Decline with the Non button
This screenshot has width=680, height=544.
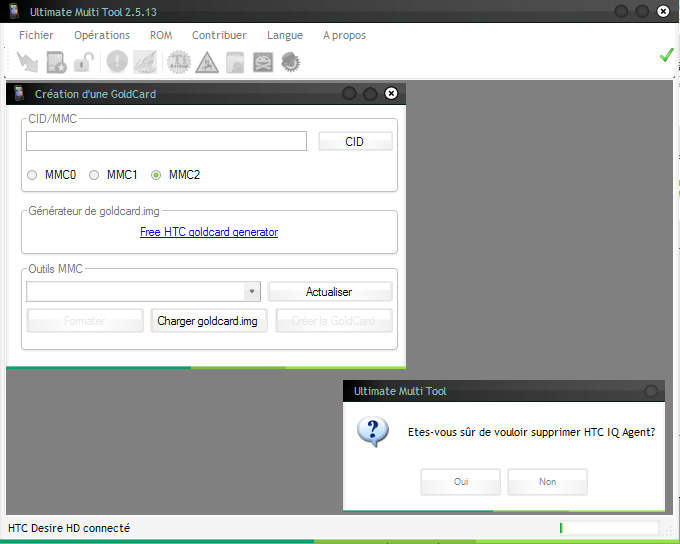[547, 482]
